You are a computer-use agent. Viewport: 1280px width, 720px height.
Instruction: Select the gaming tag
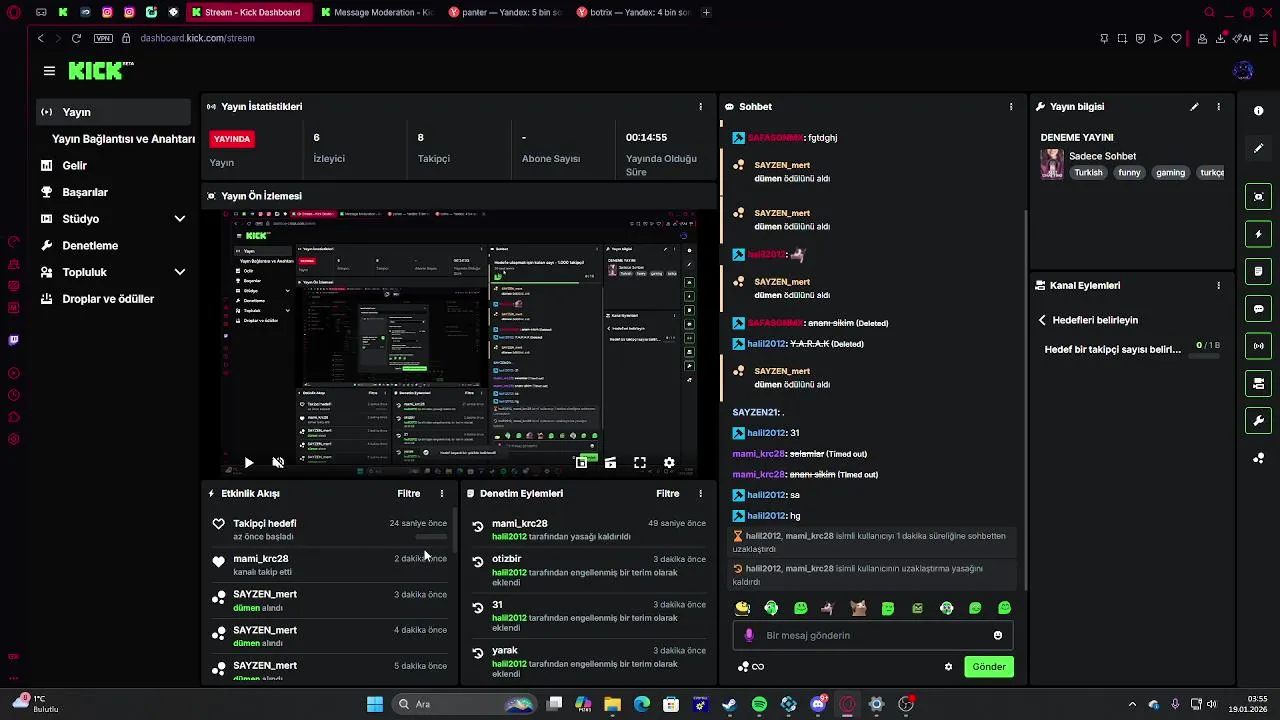pos(1170,173)
